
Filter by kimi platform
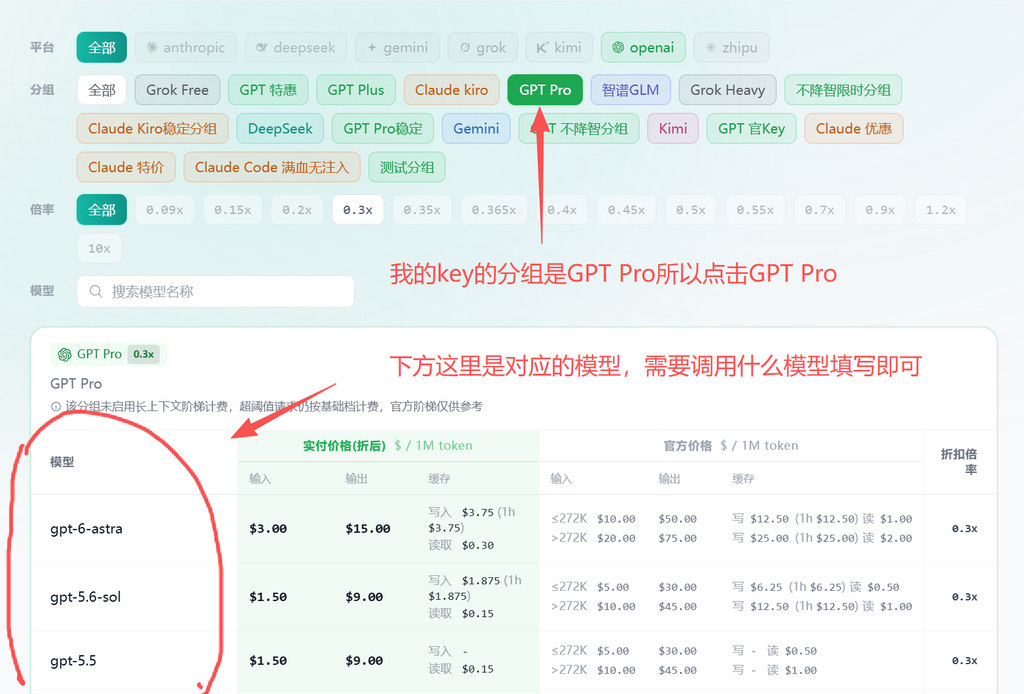559,48
